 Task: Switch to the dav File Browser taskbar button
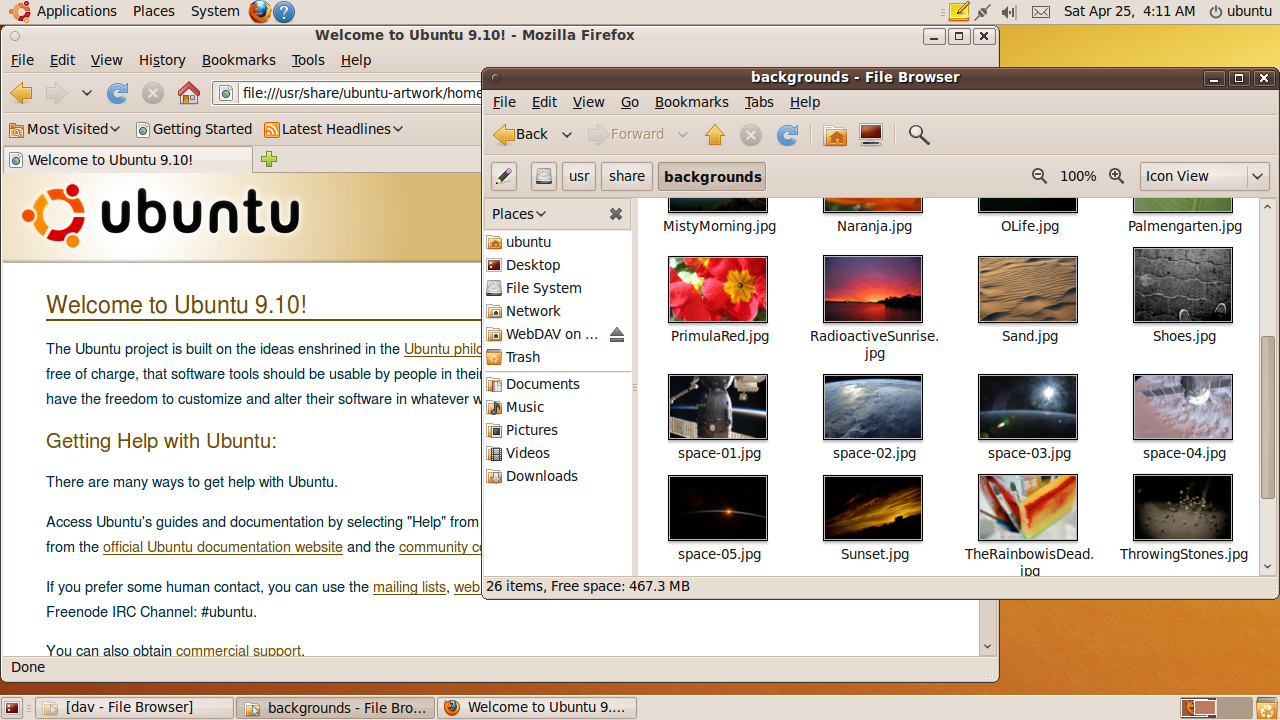point(134,708)
